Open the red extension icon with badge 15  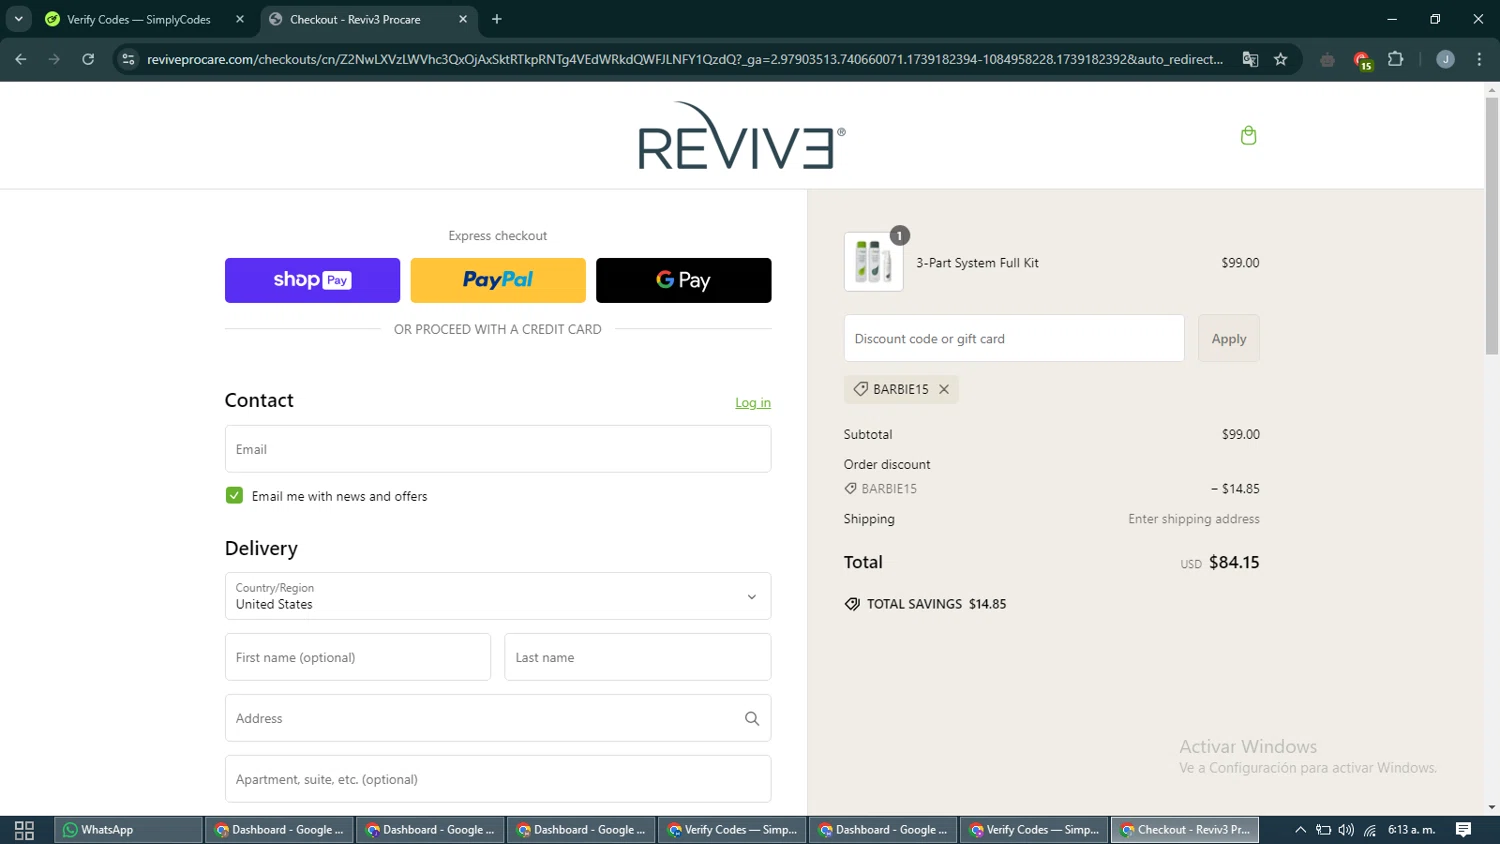[1362, 60]
